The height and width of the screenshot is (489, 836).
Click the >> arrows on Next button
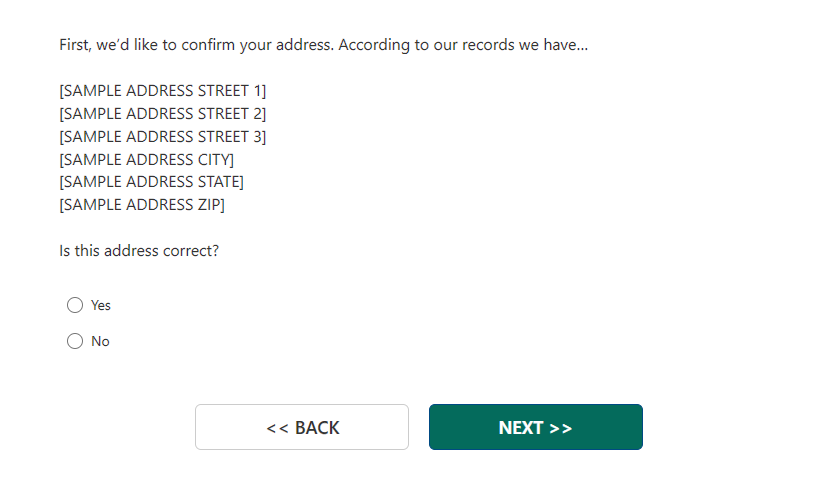click(x=561, y=428)
